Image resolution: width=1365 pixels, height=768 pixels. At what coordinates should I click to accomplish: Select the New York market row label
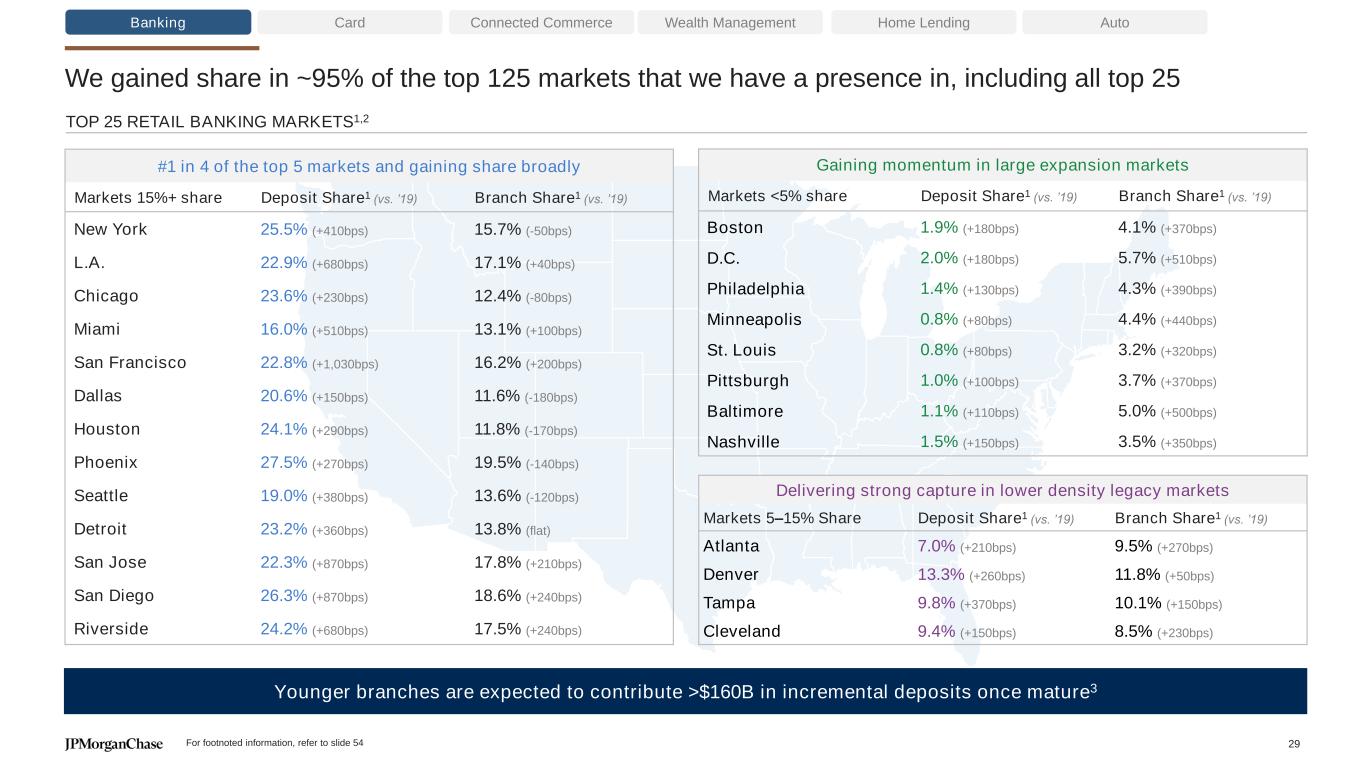110,230
